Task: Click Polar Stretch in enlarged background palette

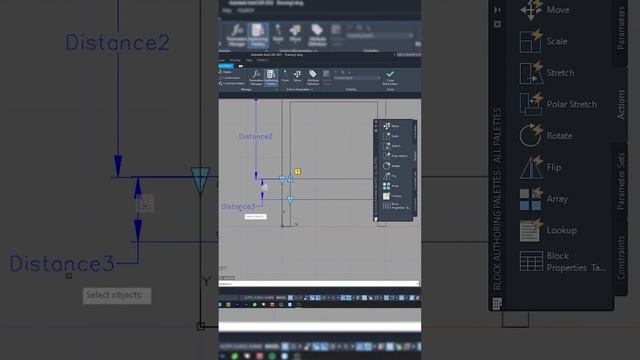Action: (558, 104)
